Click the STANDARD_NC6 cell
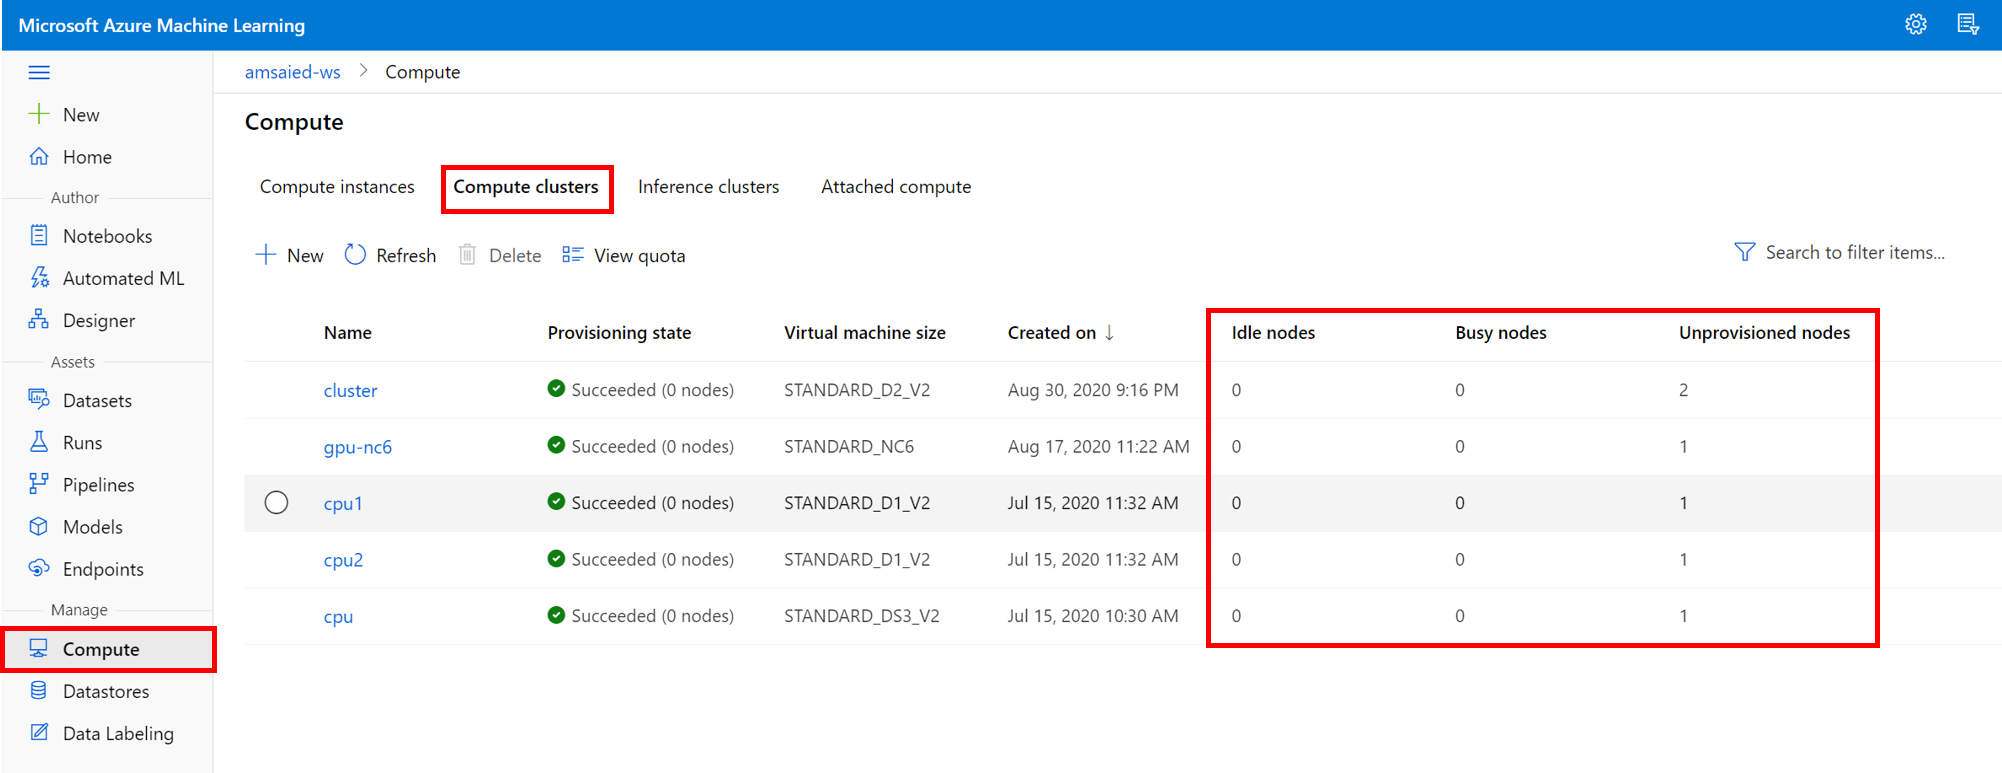This screenshot has height=773, width=2002. pyautogui.click(x=849, y=446)
